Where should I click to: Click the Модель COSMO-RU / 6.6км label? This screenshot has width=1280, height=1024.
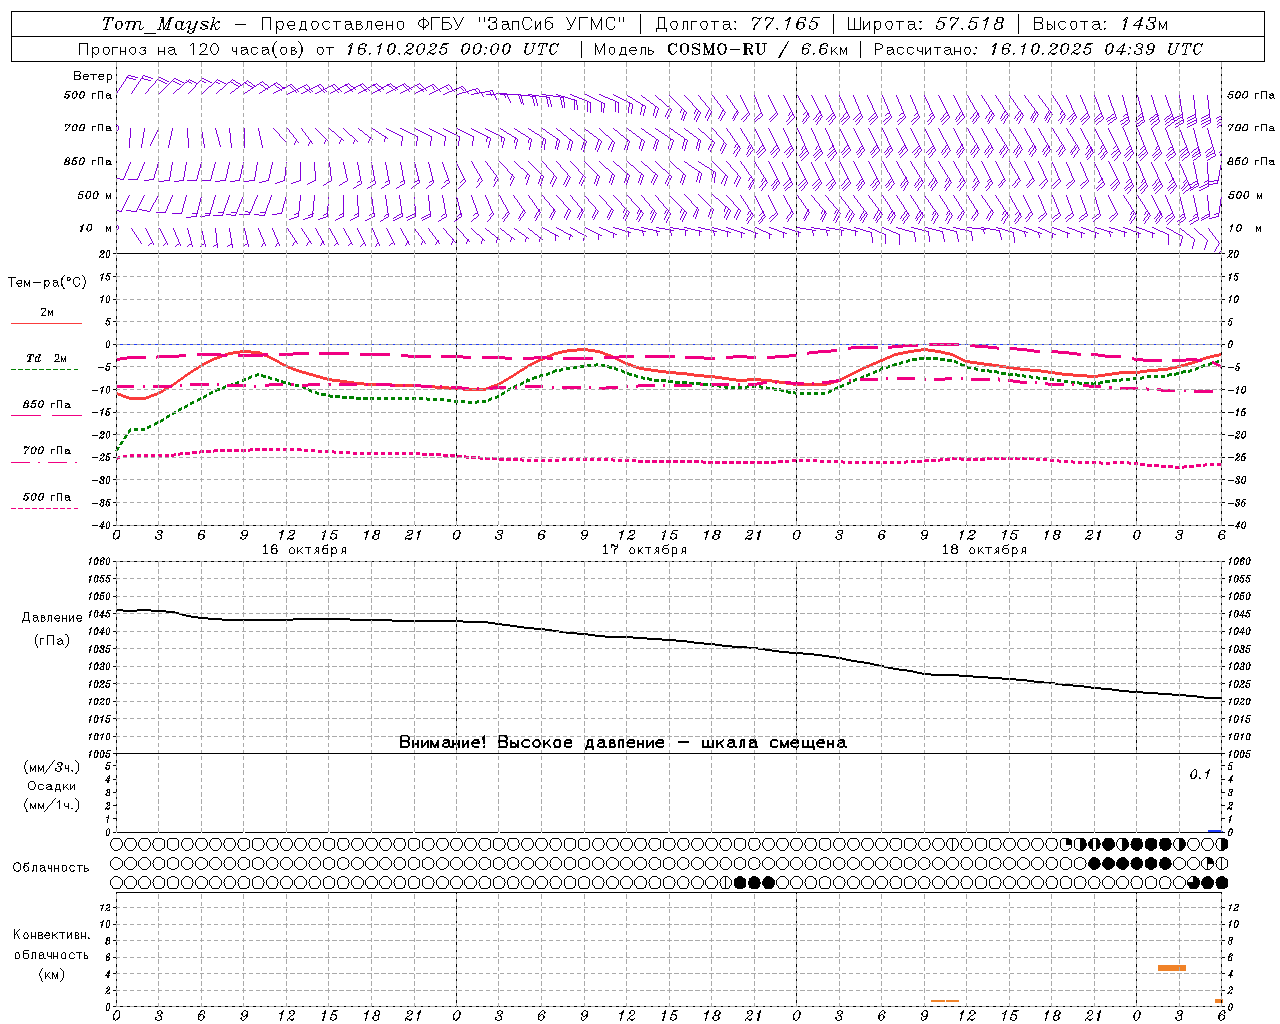[720, 49]
